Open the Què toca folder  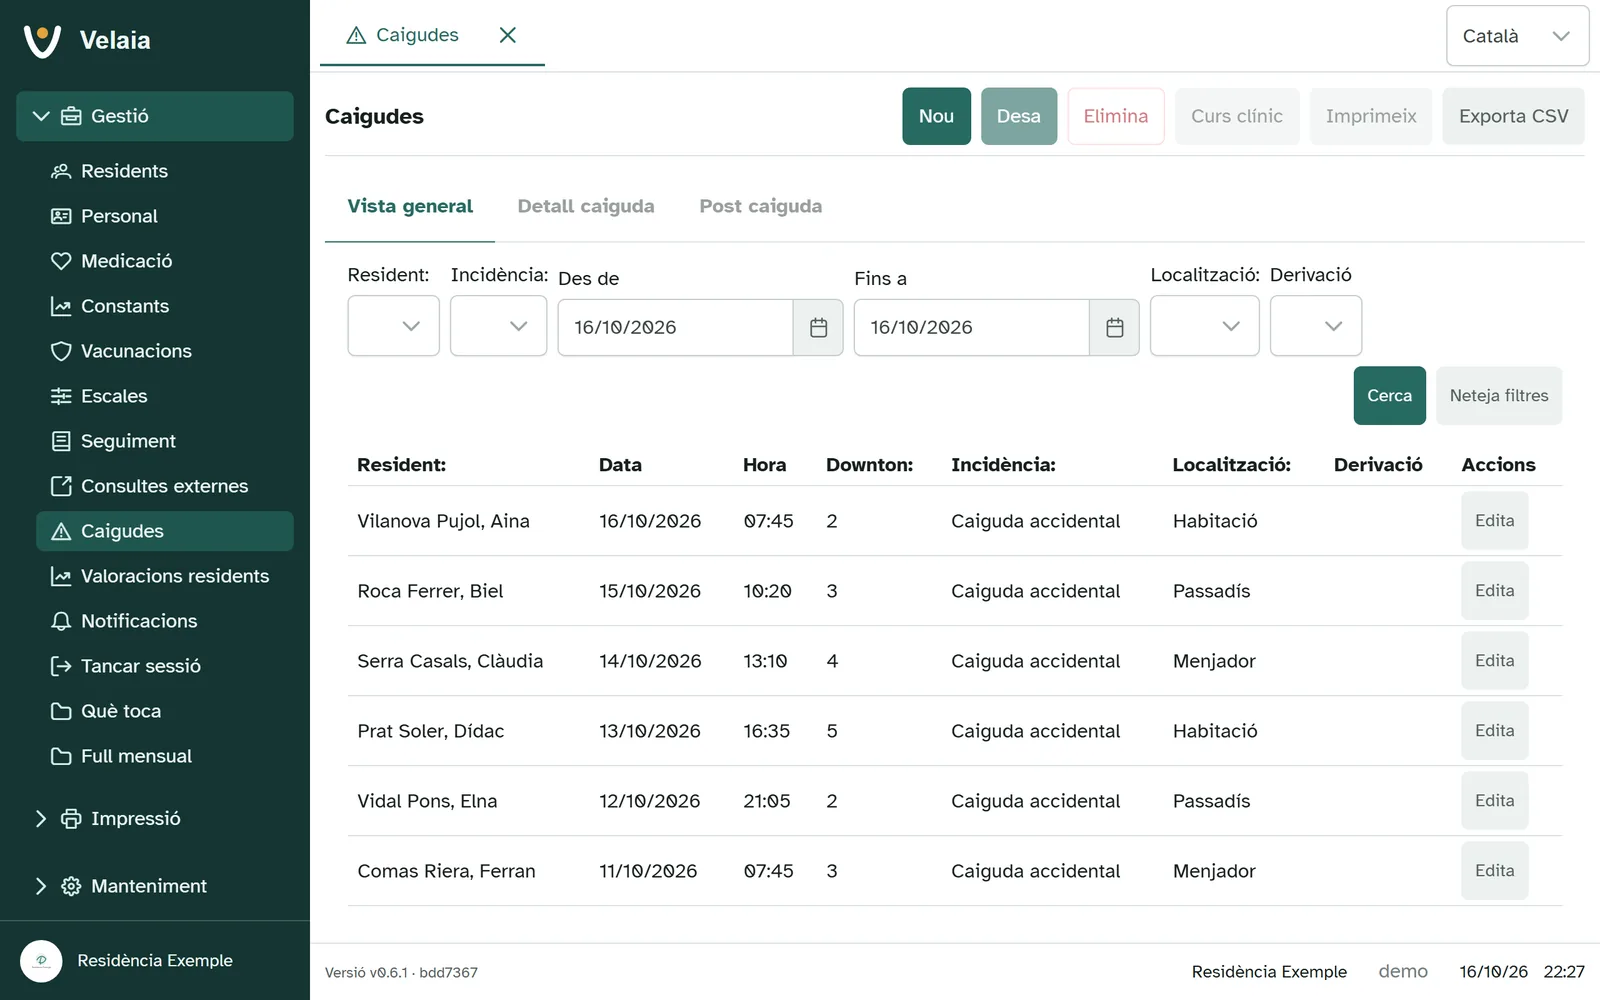click(165, 711)
